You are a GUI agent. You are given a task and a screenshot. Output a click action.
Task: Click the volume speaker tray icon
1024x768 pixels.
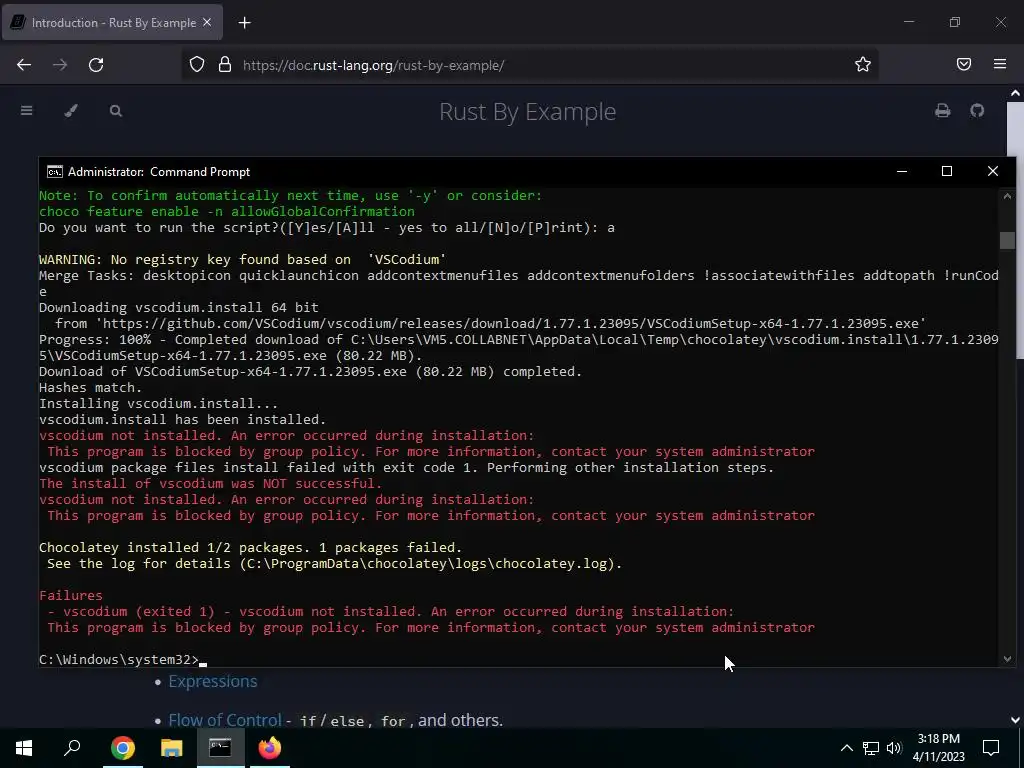pyautogui.click(x=894, y=748)
